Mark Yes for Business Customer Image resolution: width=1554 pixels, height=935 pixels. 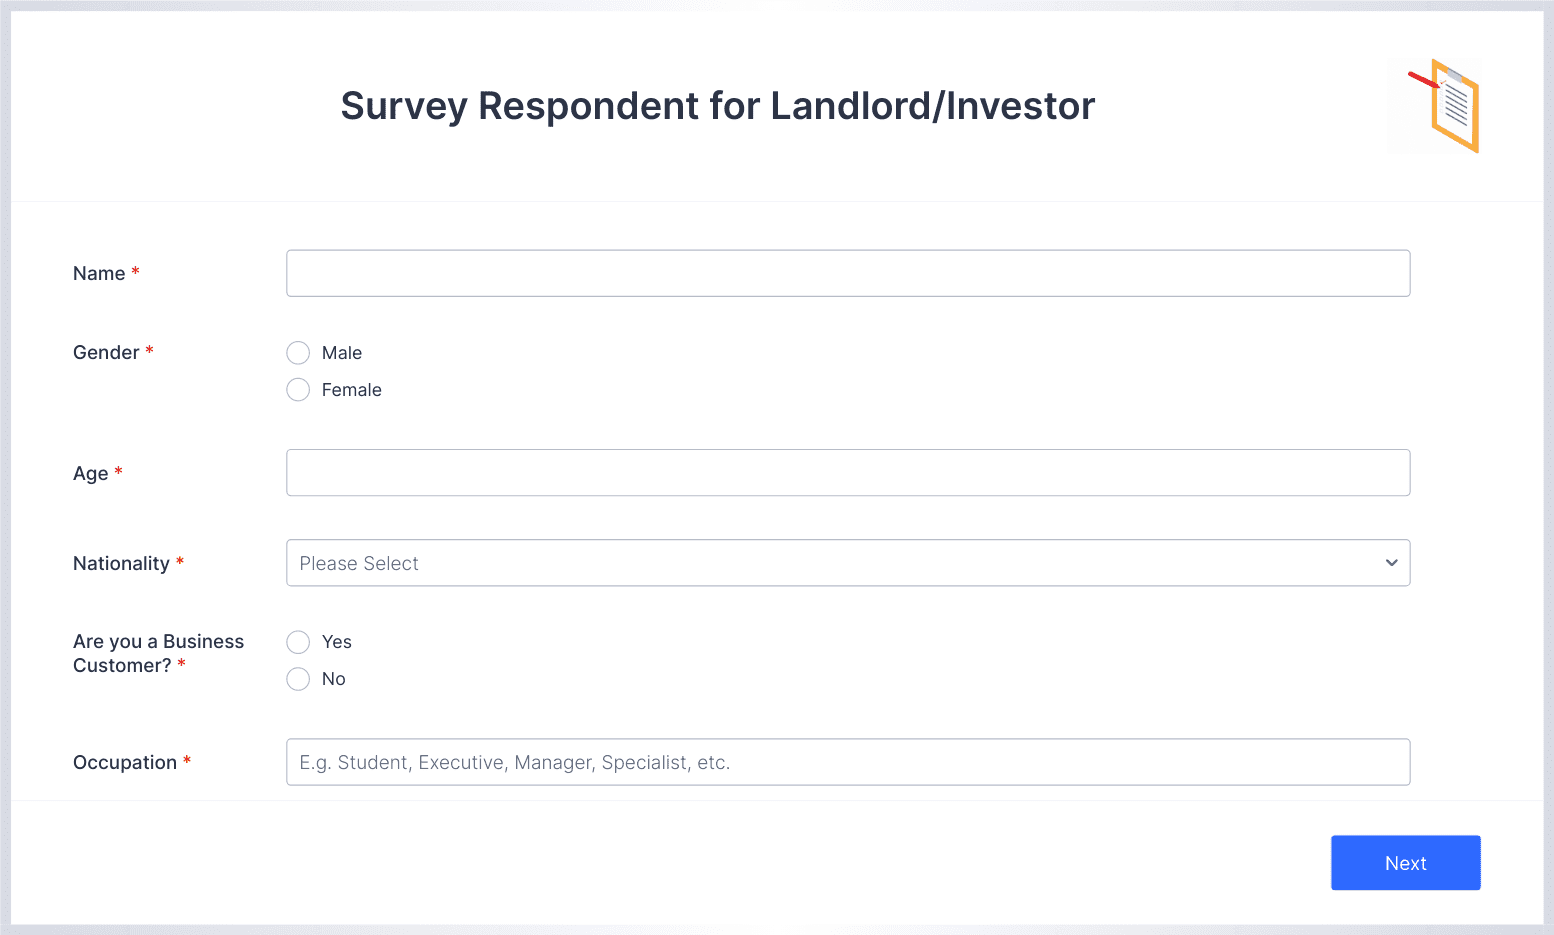[x=298, y=642]
